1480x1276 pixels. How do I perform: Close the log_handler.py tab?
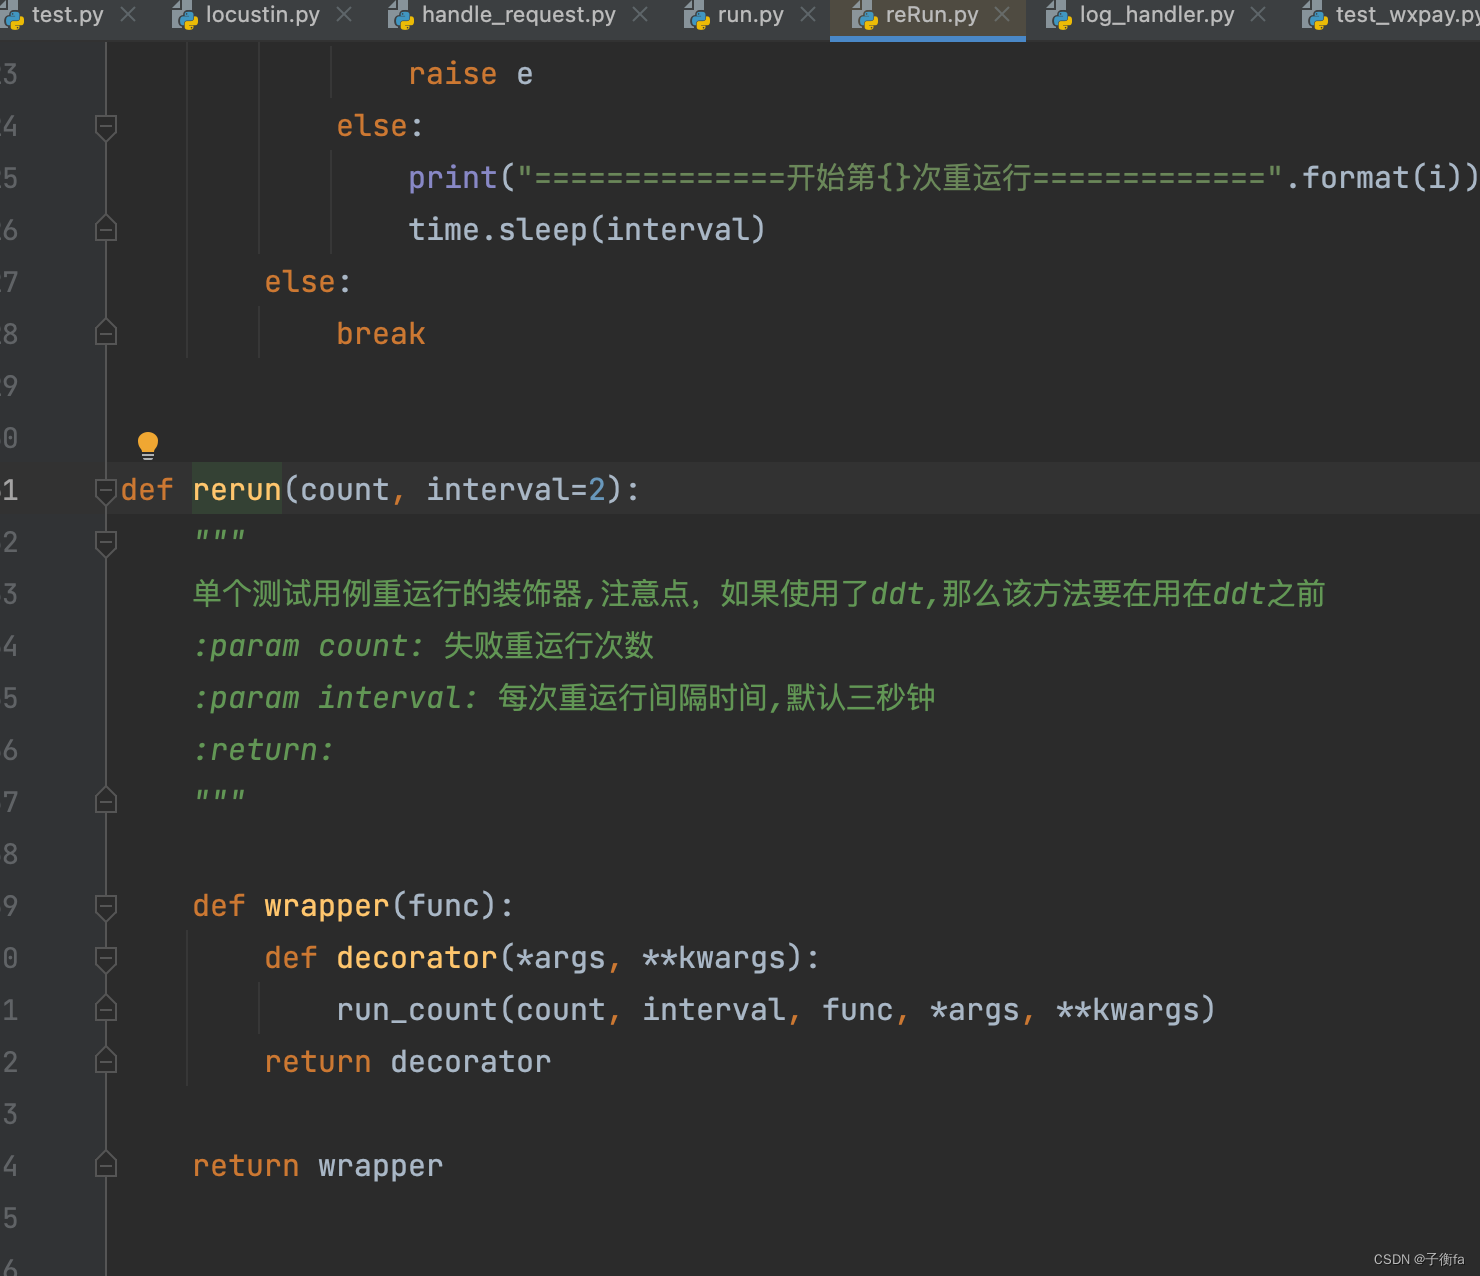coord(1258,14)
